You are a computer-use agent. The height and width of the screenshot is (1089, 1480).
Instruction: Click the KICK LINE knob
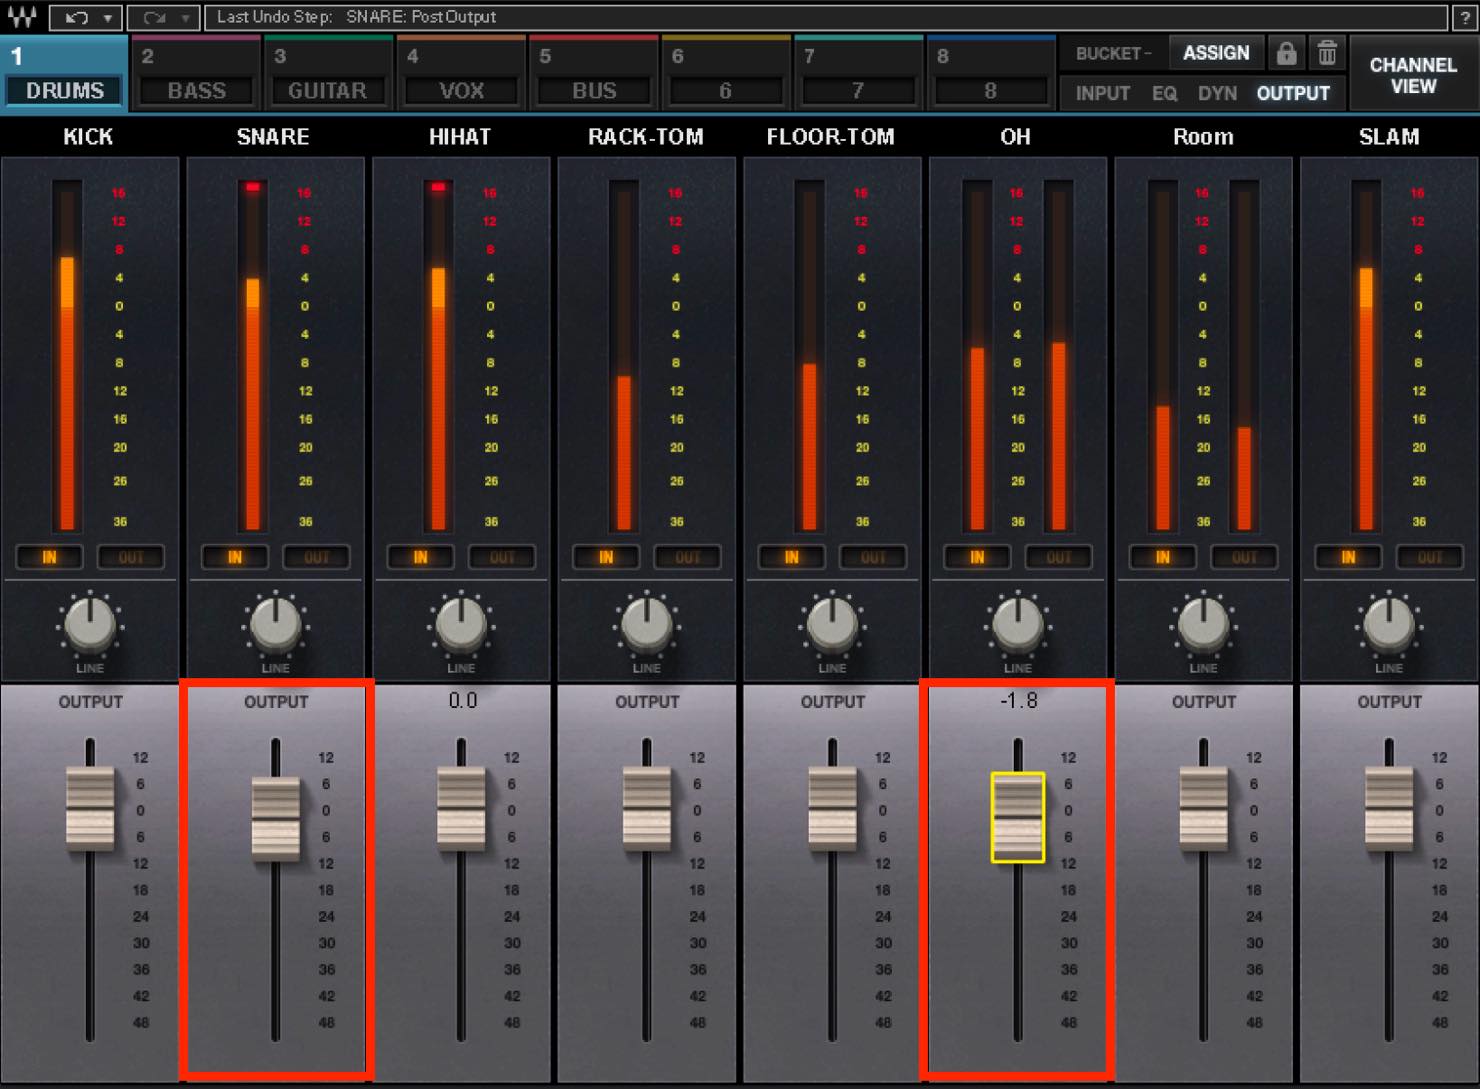tap(90, 624)
